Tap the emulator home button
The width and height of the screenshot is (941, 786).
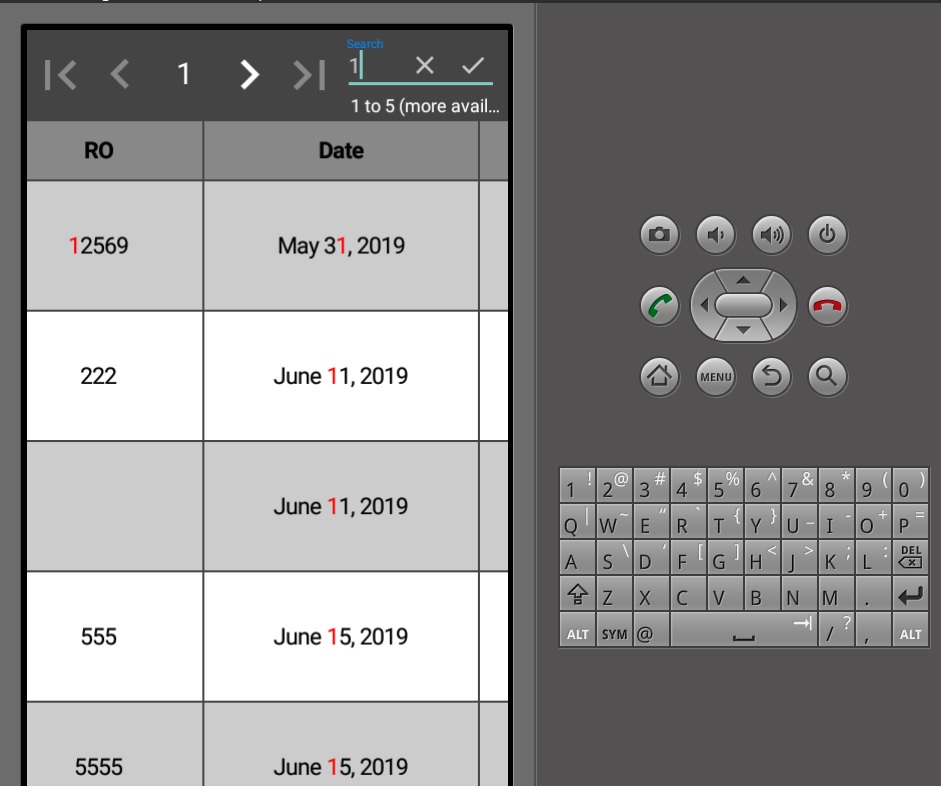660,377
